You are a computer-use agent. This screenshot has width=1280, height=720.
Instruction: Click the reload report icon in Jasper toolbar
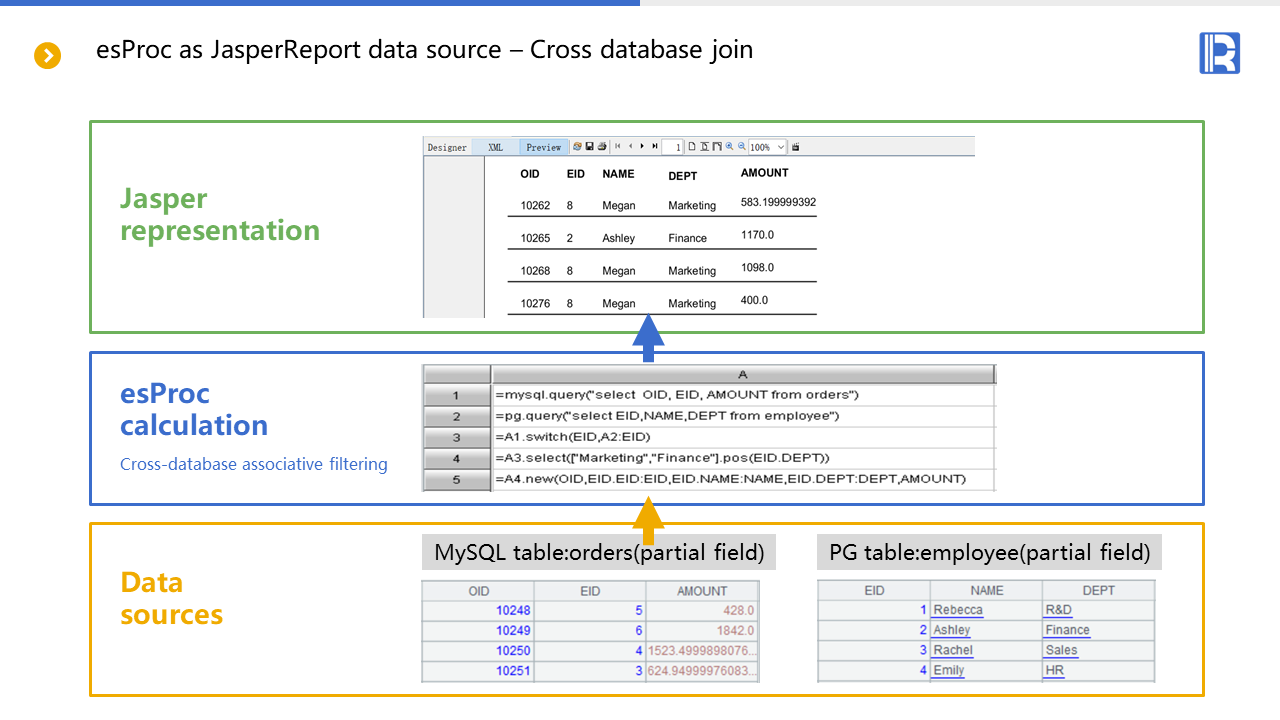point(577,147)
